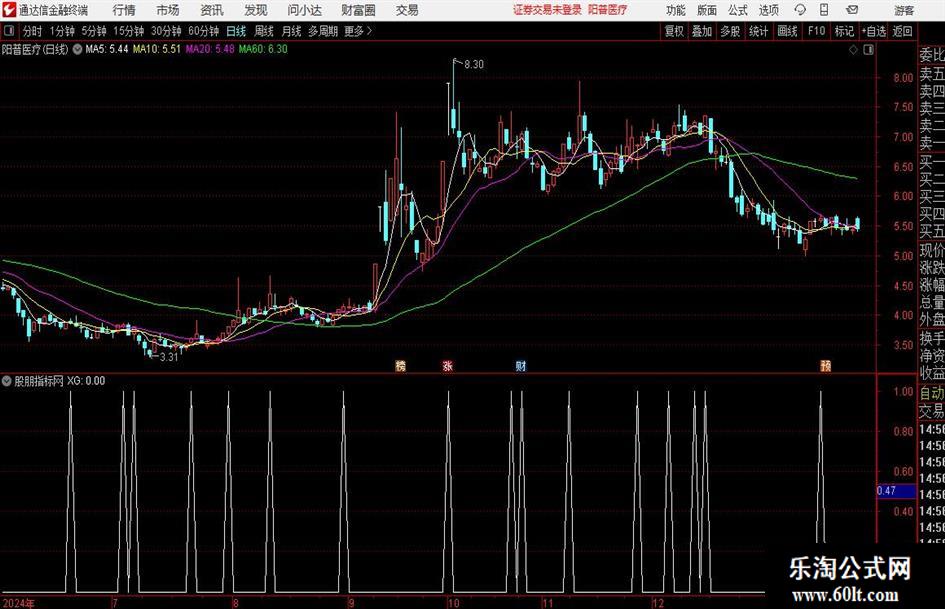This screenshot has width=945, height=609.
Task: Expand 更多 period options
Action: 358,31
